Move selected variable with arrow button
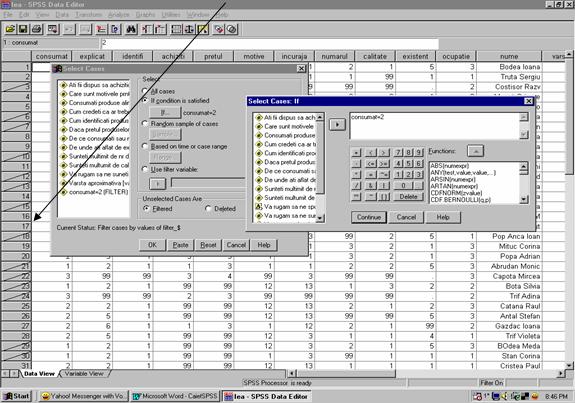575x403 pixels. (x=337, y=125)
